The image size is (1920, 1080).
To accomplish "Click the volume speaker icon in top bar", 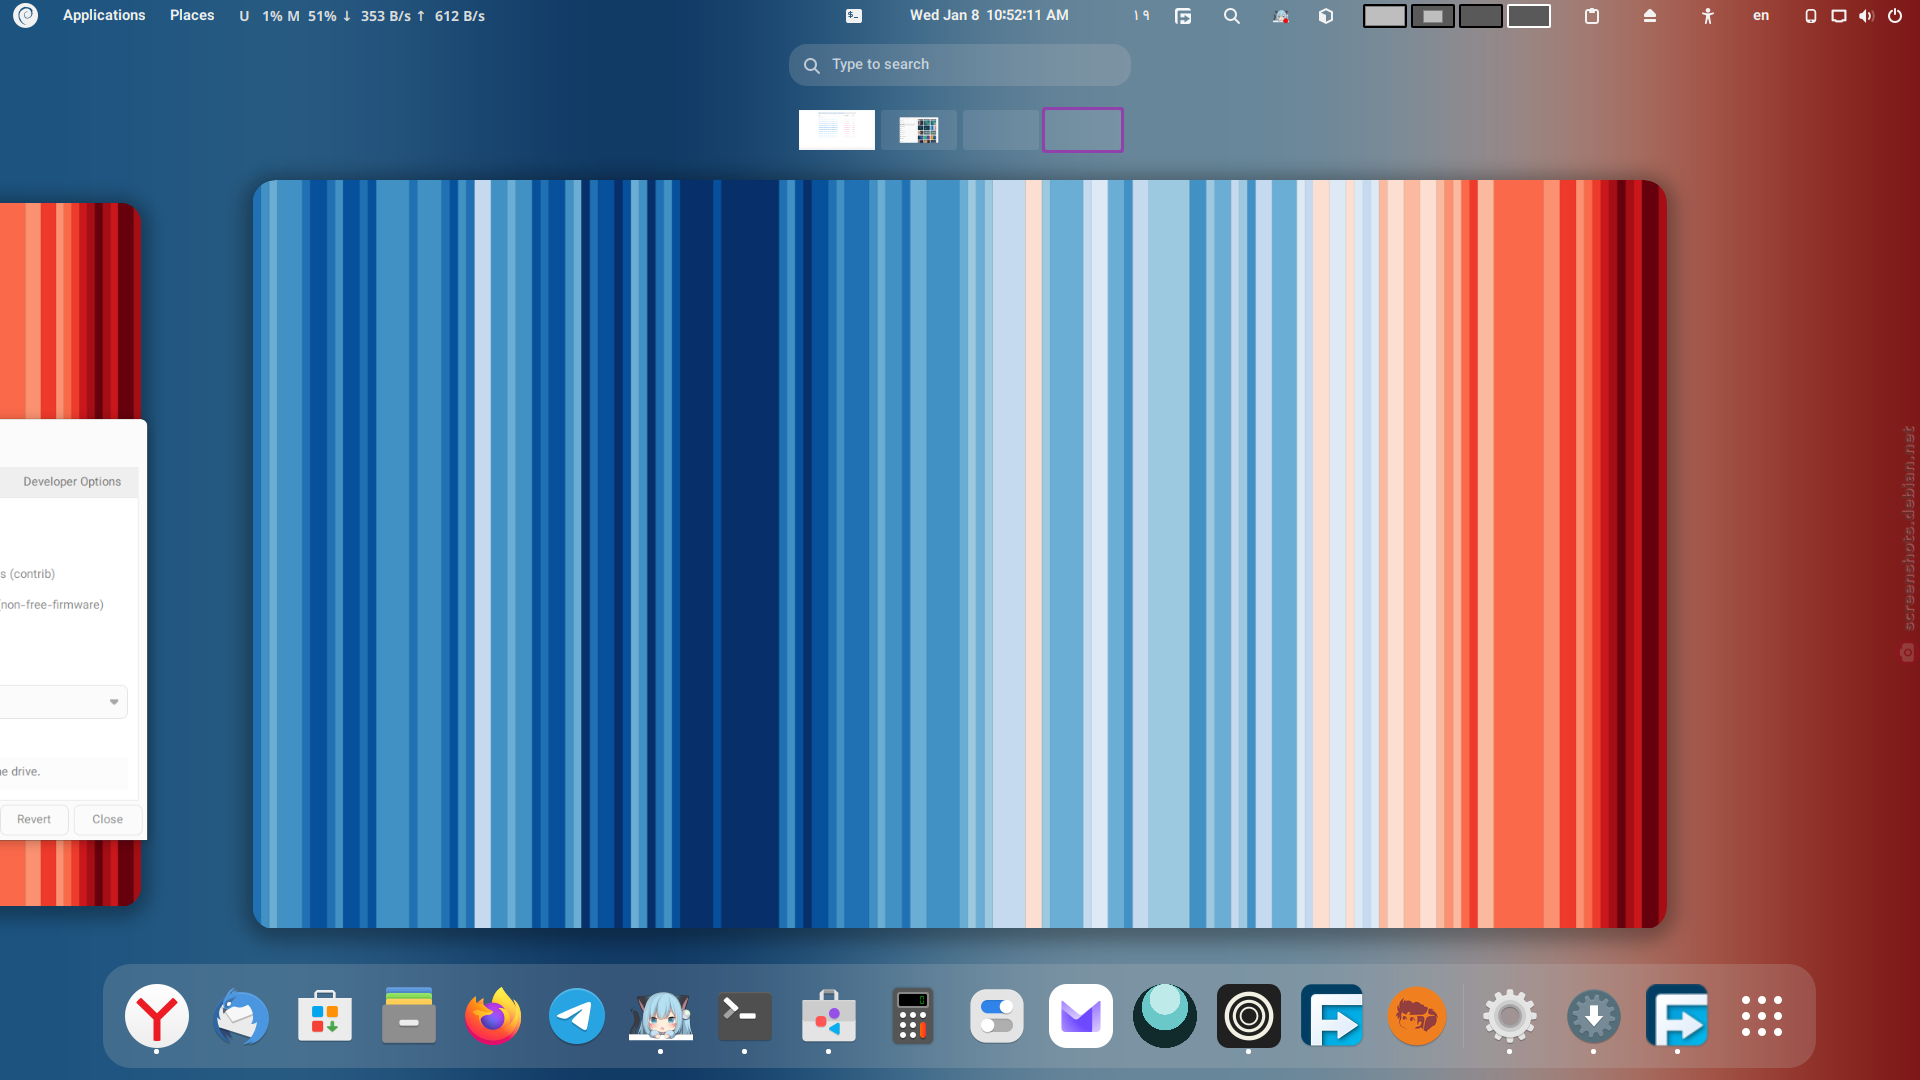I will coord(1866,16).
